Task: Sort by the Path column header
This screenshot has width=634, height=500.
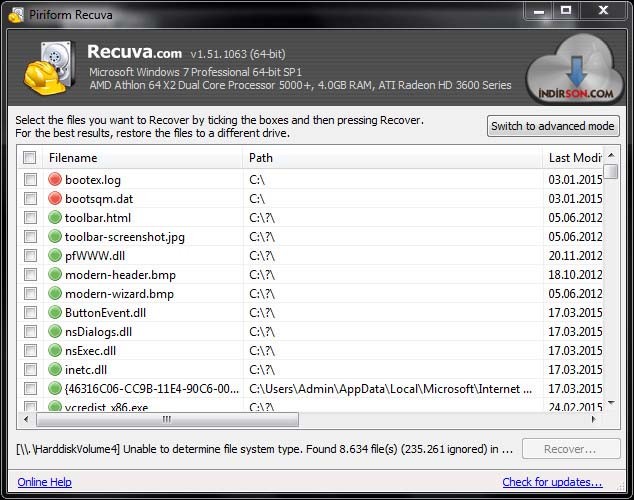Action: pos(392,158)
